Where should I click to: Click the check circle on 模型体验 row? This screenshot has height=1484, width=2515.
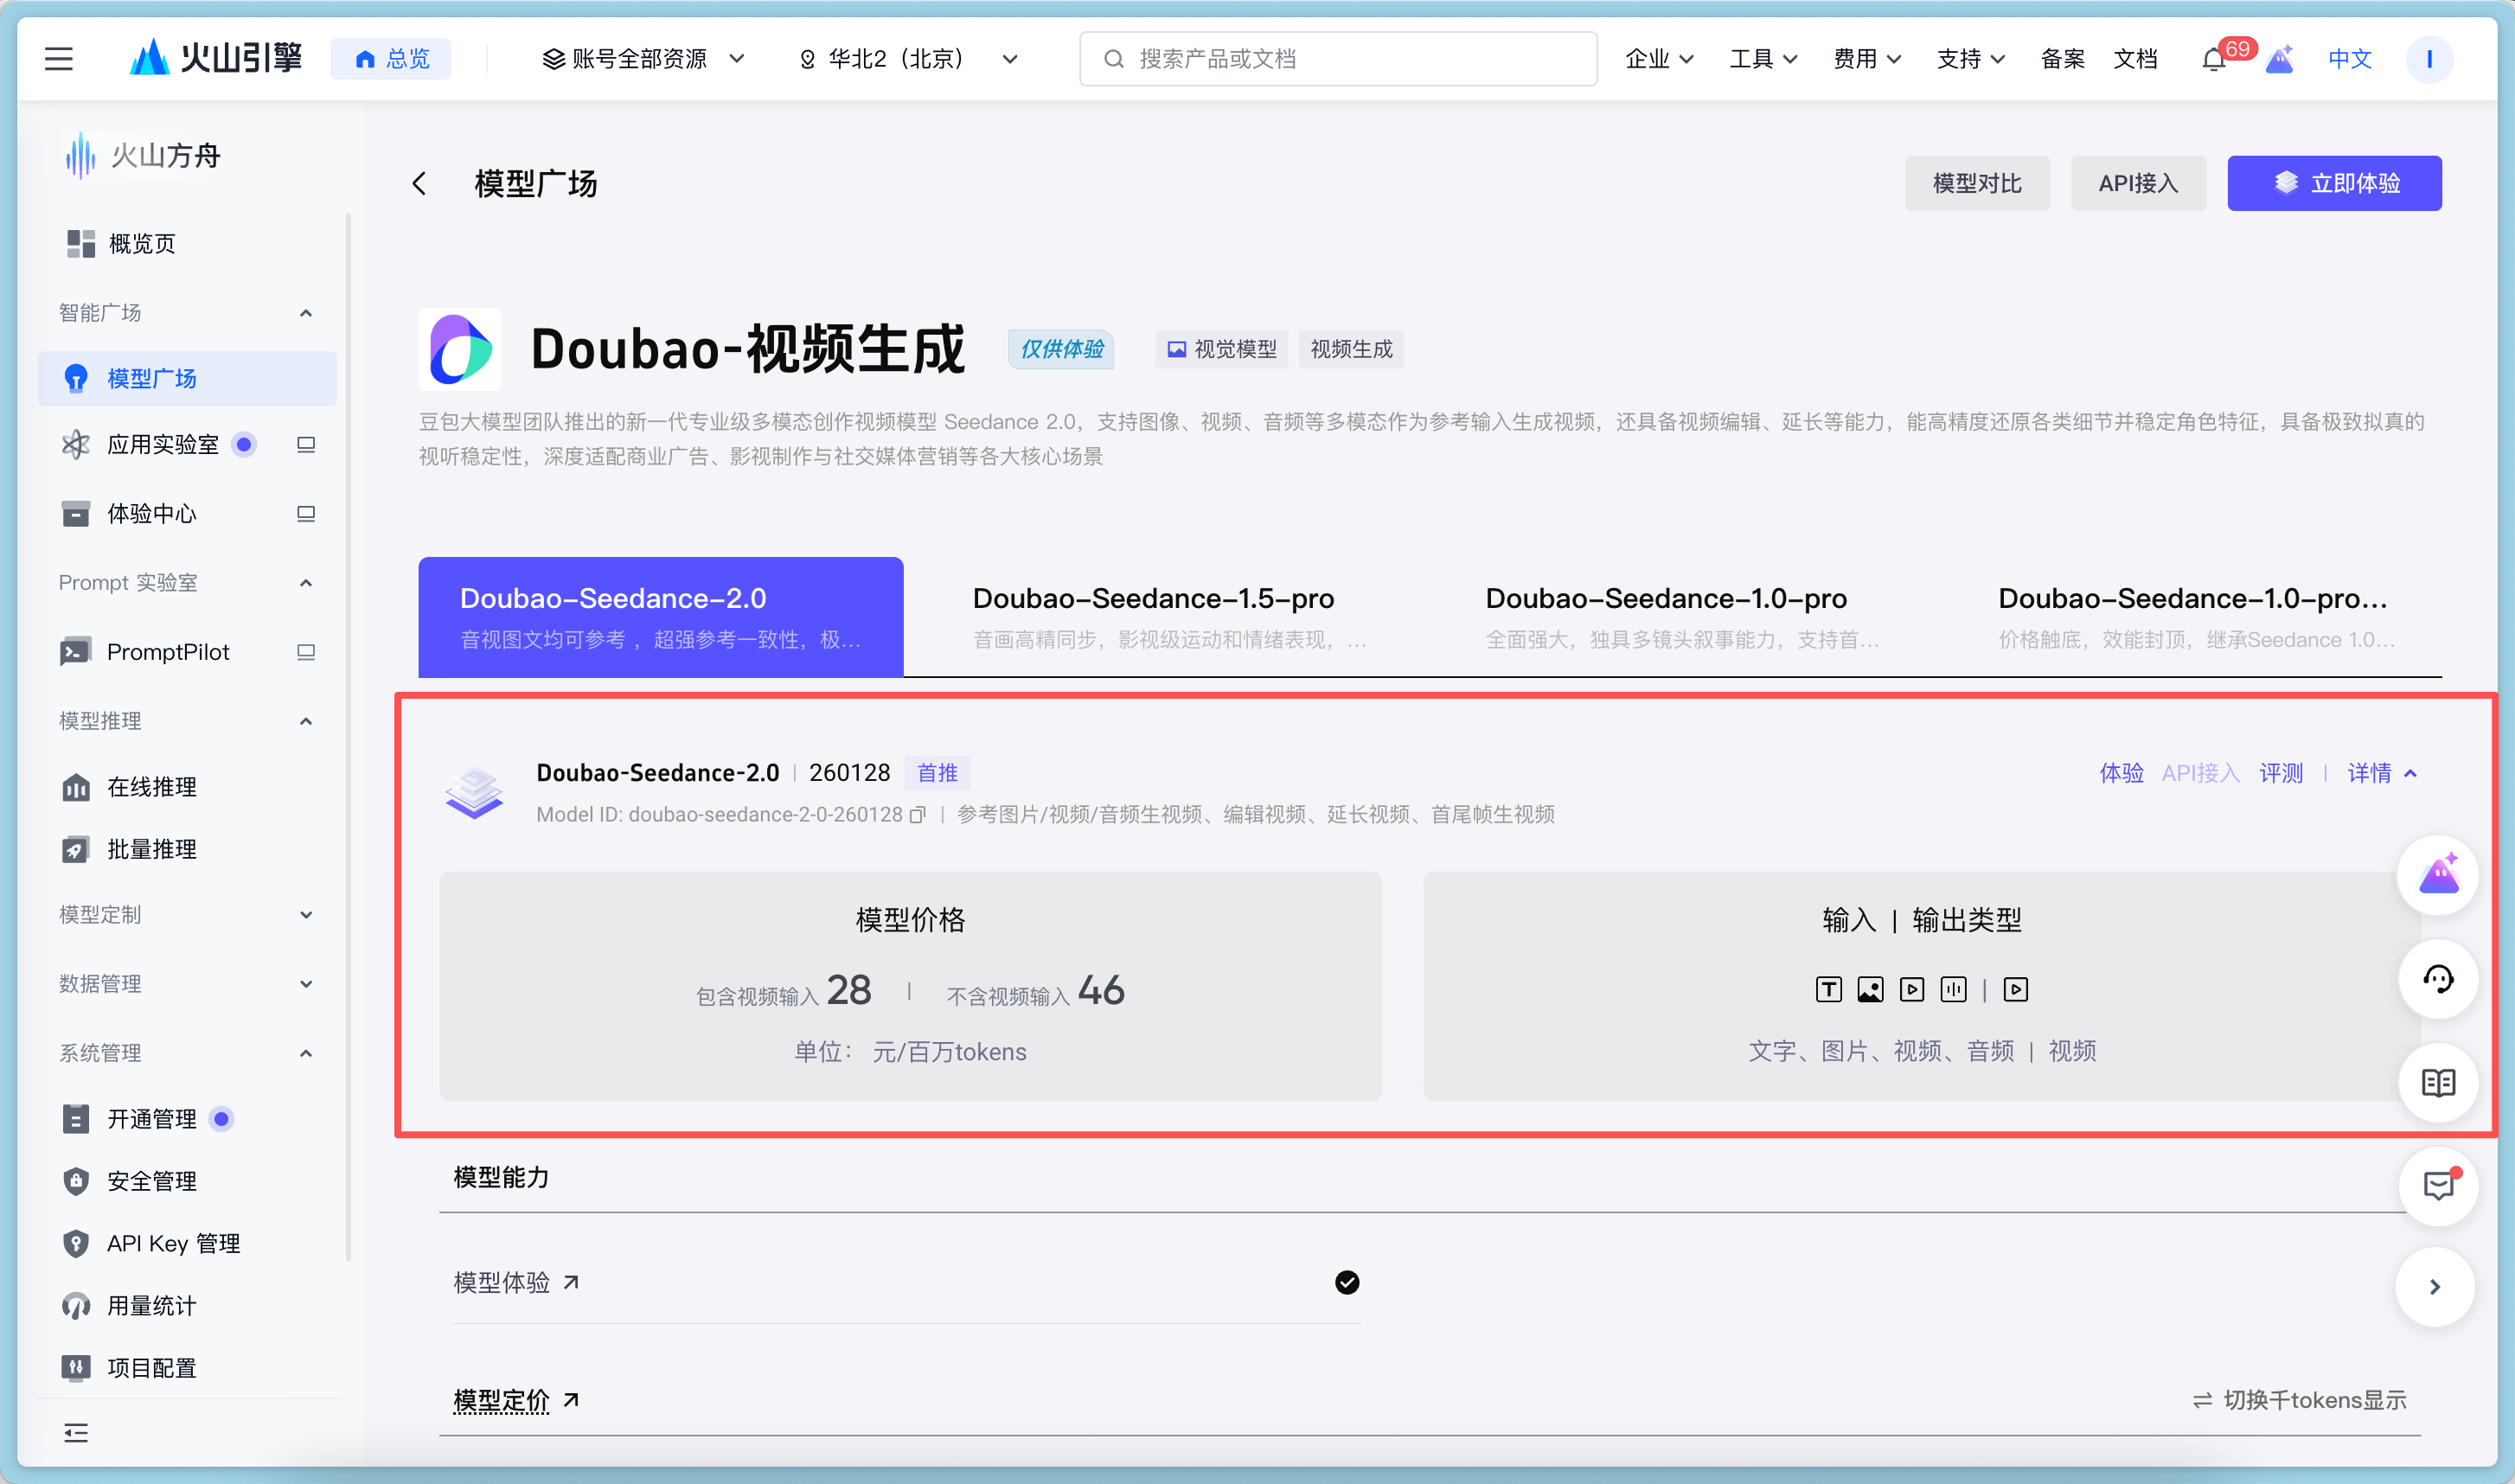(x=1347, y=1282)
